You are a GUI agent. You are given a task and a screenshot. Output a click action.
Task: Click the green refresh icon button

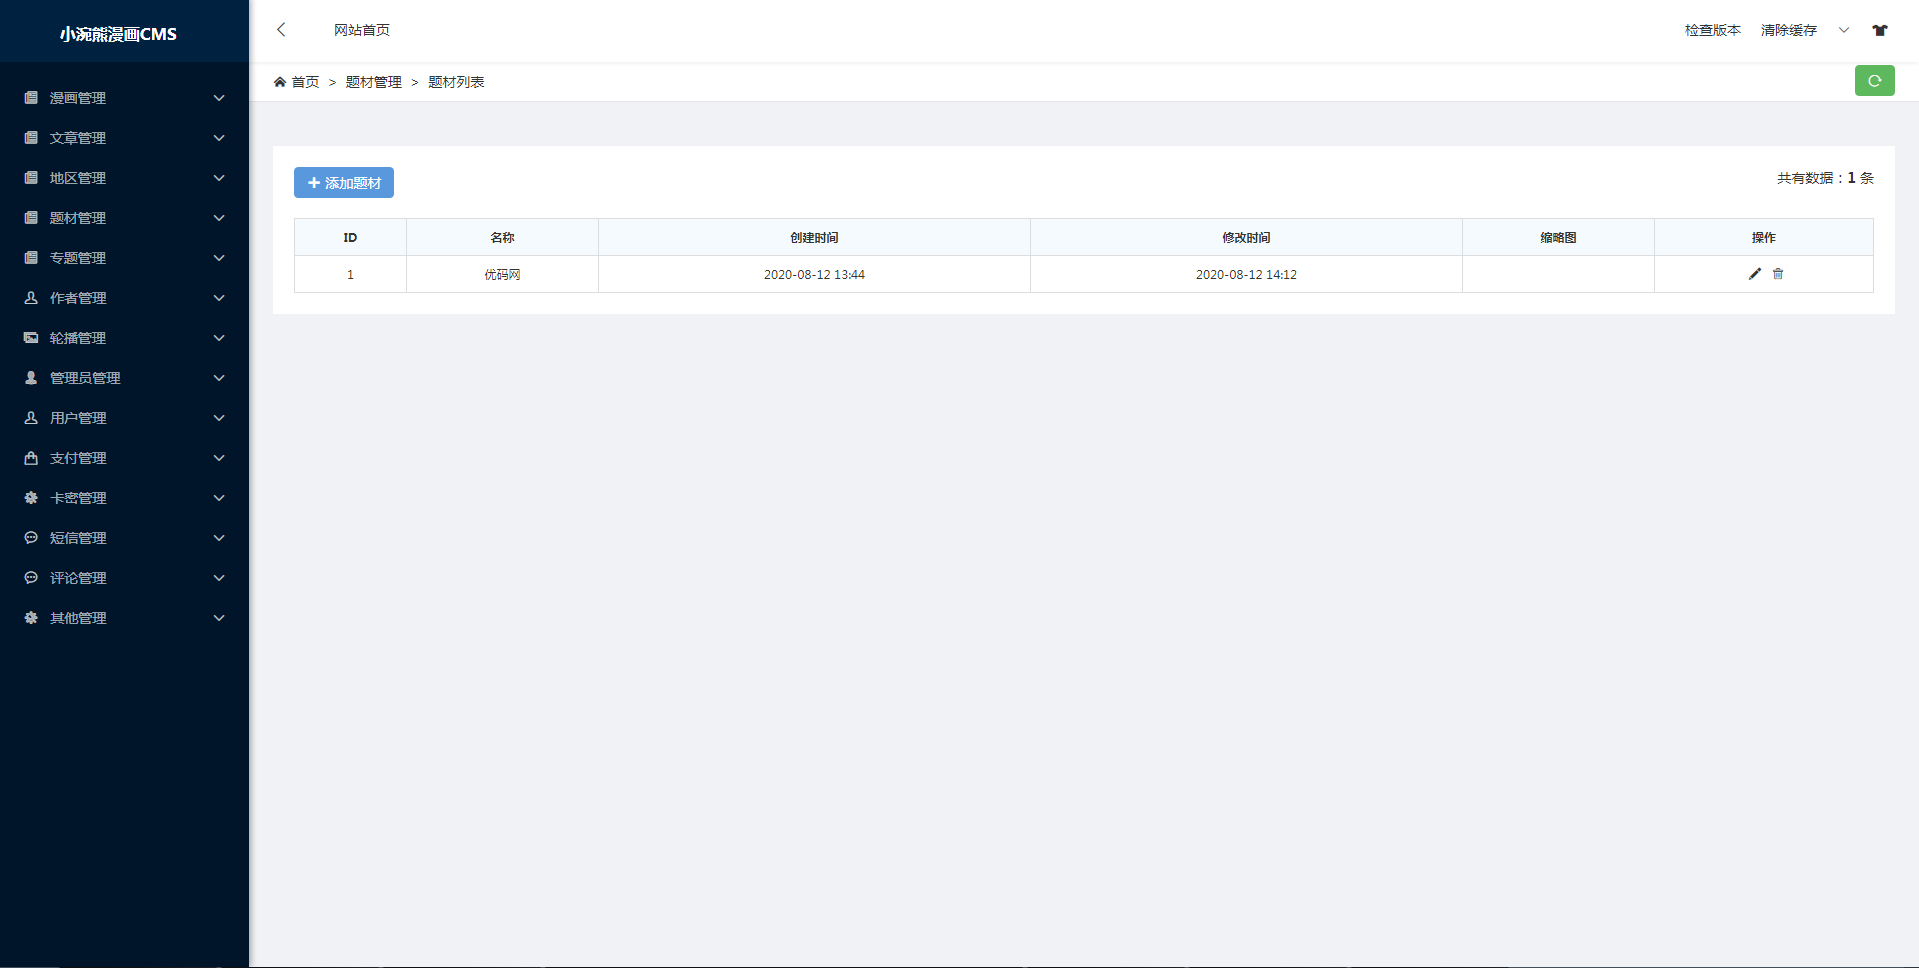[1874, 81]
